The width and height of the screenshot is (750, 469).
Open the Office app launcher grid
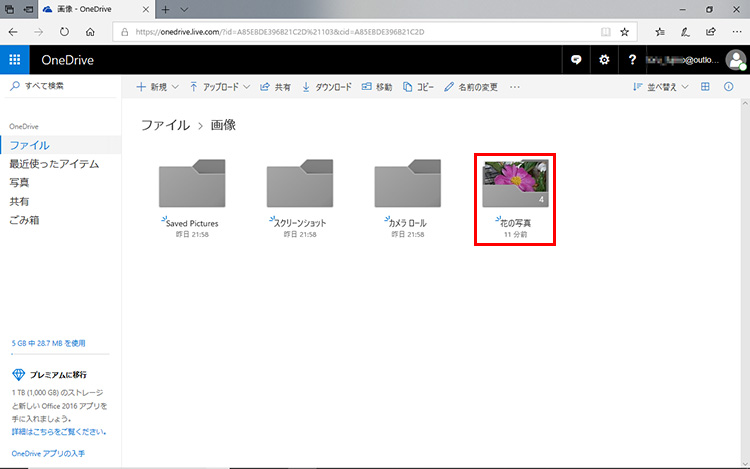(14, 60)
